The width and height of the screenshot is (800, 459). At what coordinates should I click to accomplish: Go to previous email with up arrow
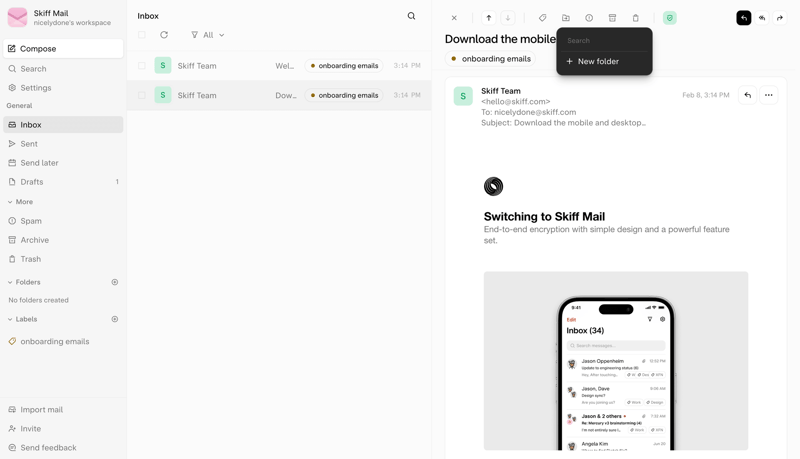(x=489, y=18)
